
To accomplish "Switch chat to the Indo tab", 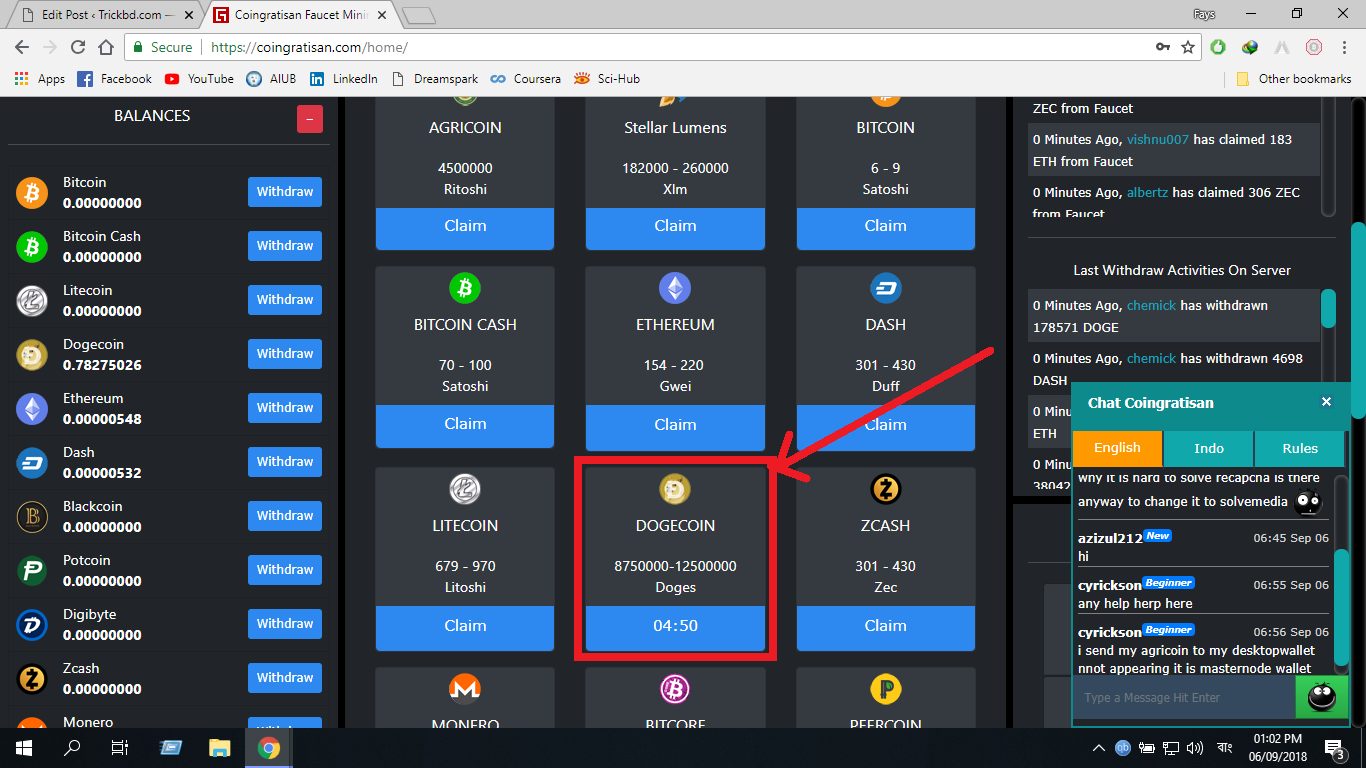I will pyautogui.click(x=1208, y=448).
